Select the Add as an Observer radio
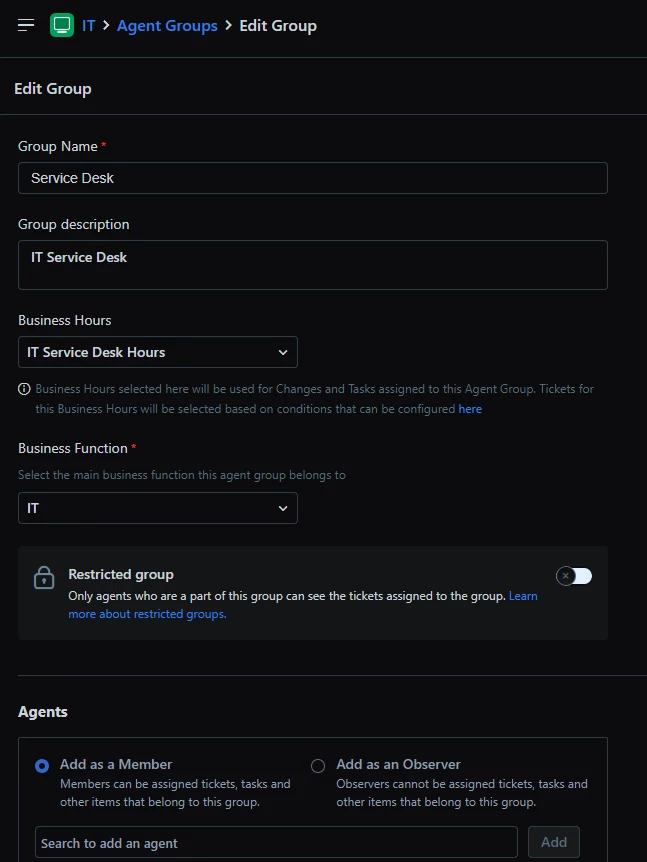Screen dimensions: 647x862 point(318,766)
